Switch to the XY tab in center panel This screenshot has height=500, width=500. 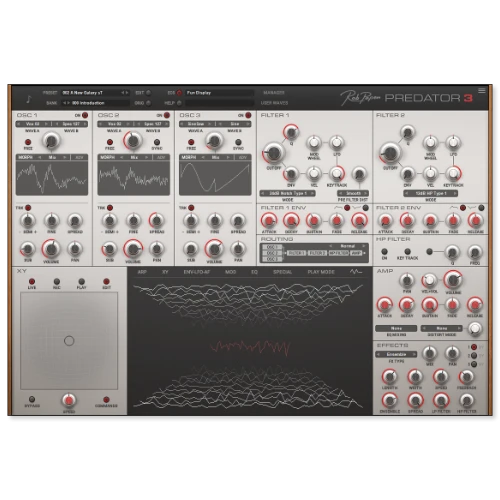[x=165, y=272]
